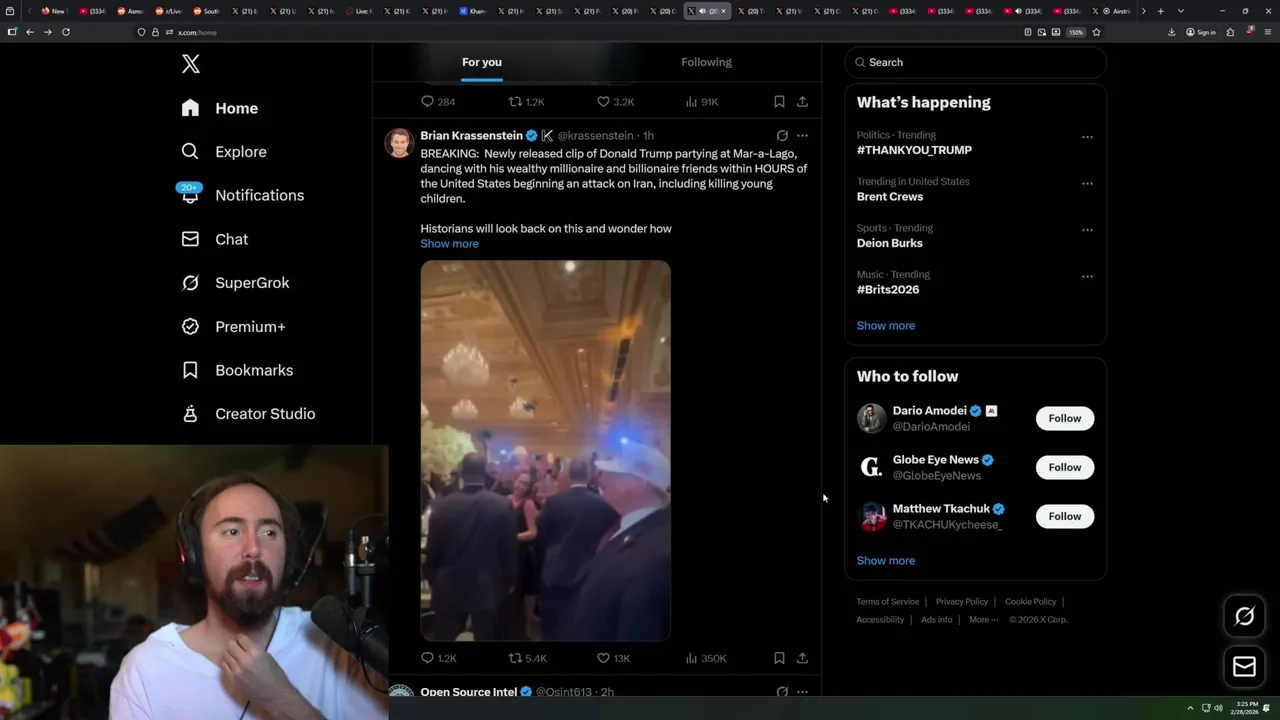1280x720 pixels.
Task: View analytics showing 350K views
Action: coord(706,658)
